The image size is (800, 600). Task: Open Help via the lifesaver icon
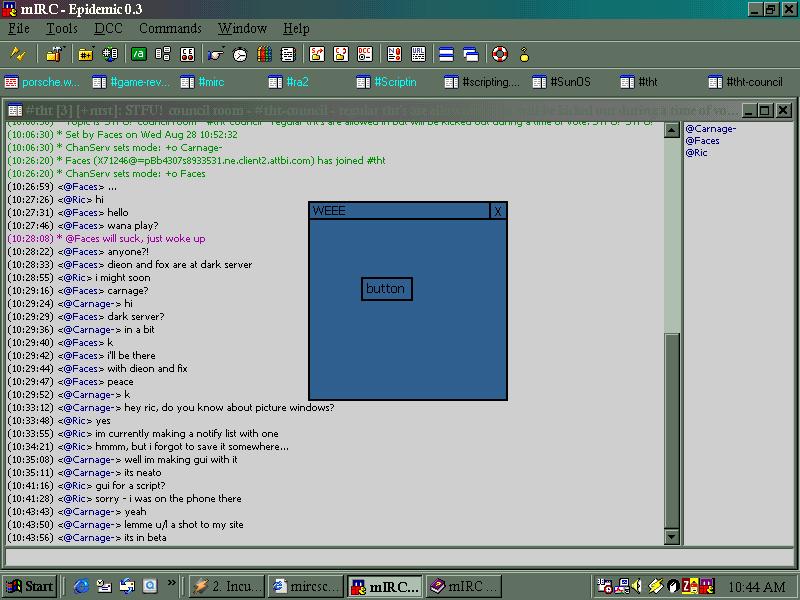pos(498,54)
